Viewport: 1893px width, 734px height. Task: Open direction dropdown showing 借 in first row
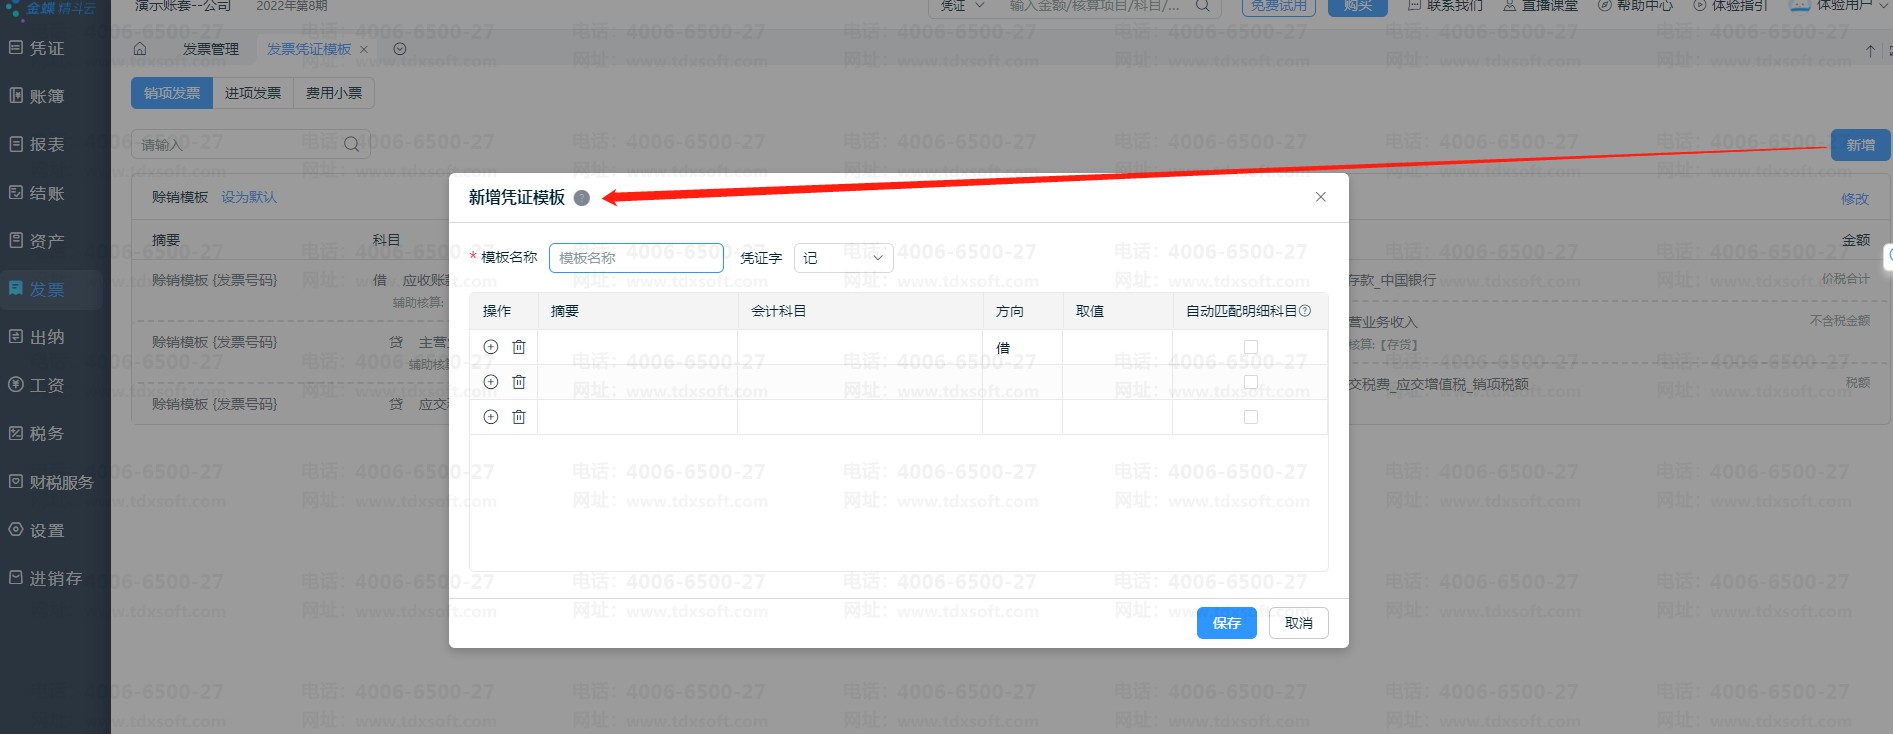[1021, 348]
